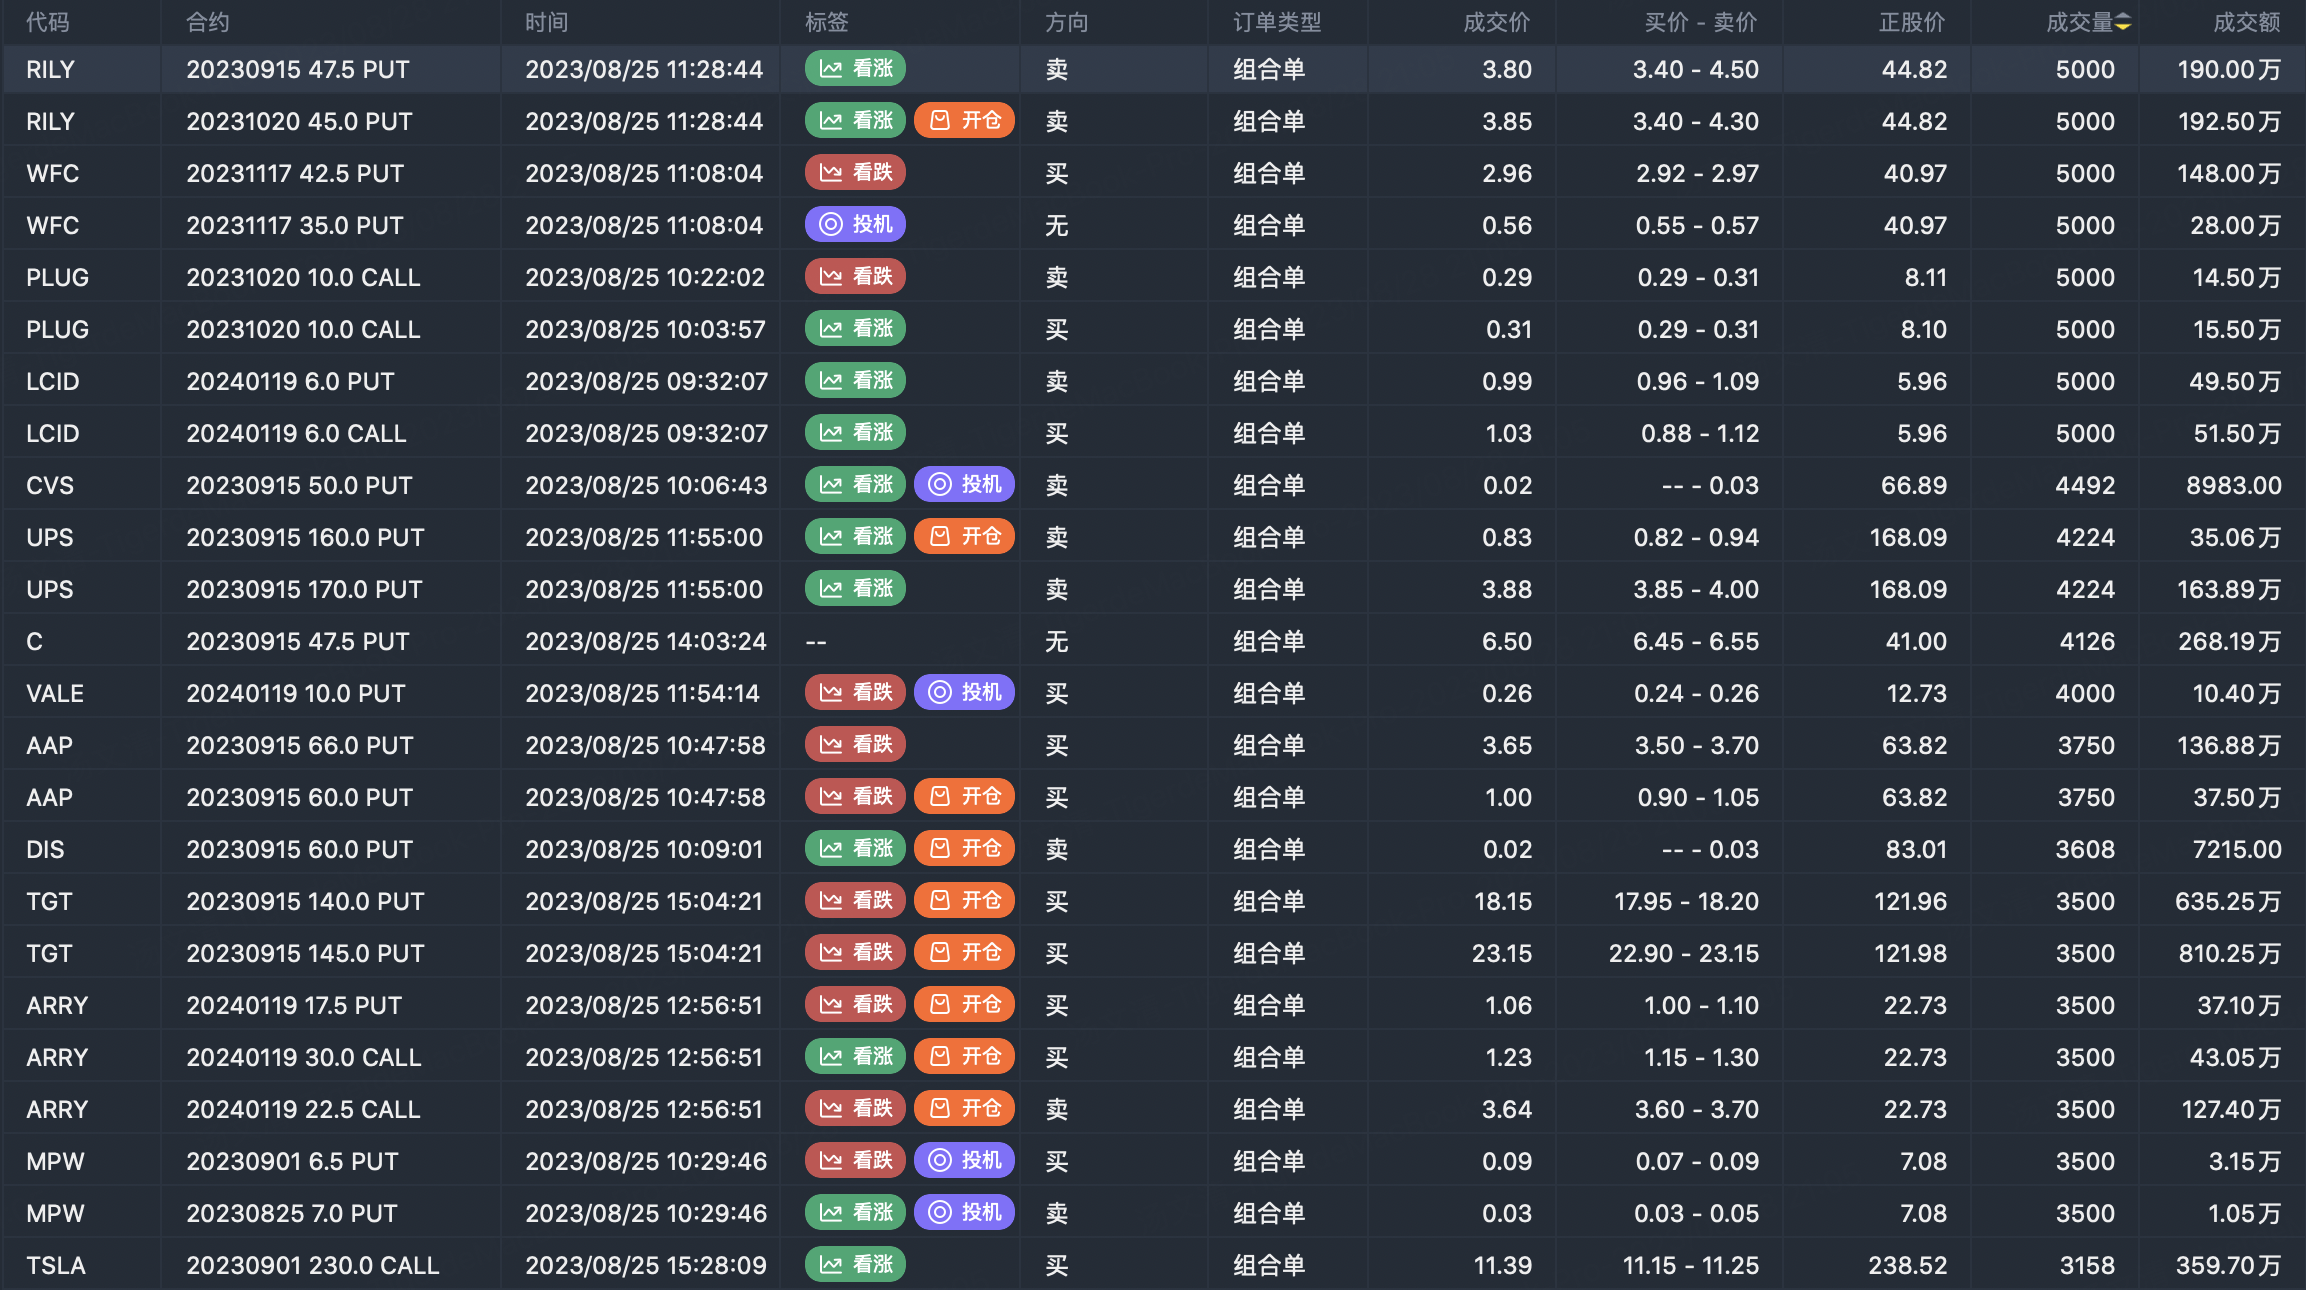The image size is (2306, 1290).
Task: Click the 看涨 tag on RILY 47.5 PUT
Action: (855, 69)
